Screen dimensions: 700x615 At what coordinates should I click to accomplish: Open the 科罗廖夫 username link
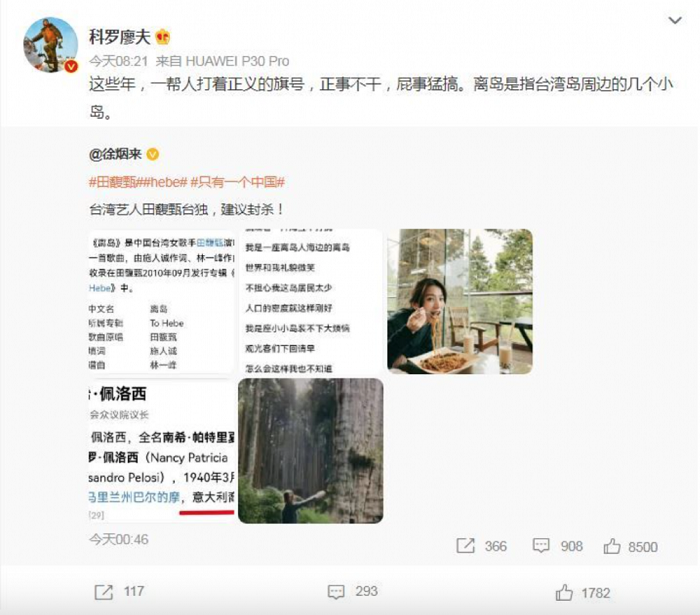pyautogui.click(x=119, y=37)
